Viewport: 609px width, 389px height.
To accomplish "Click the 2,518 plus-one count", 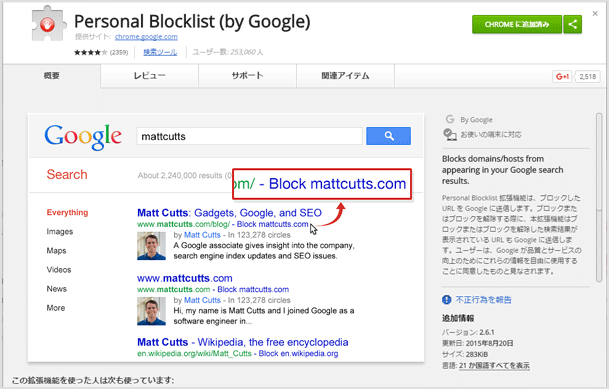I will 588,76.
